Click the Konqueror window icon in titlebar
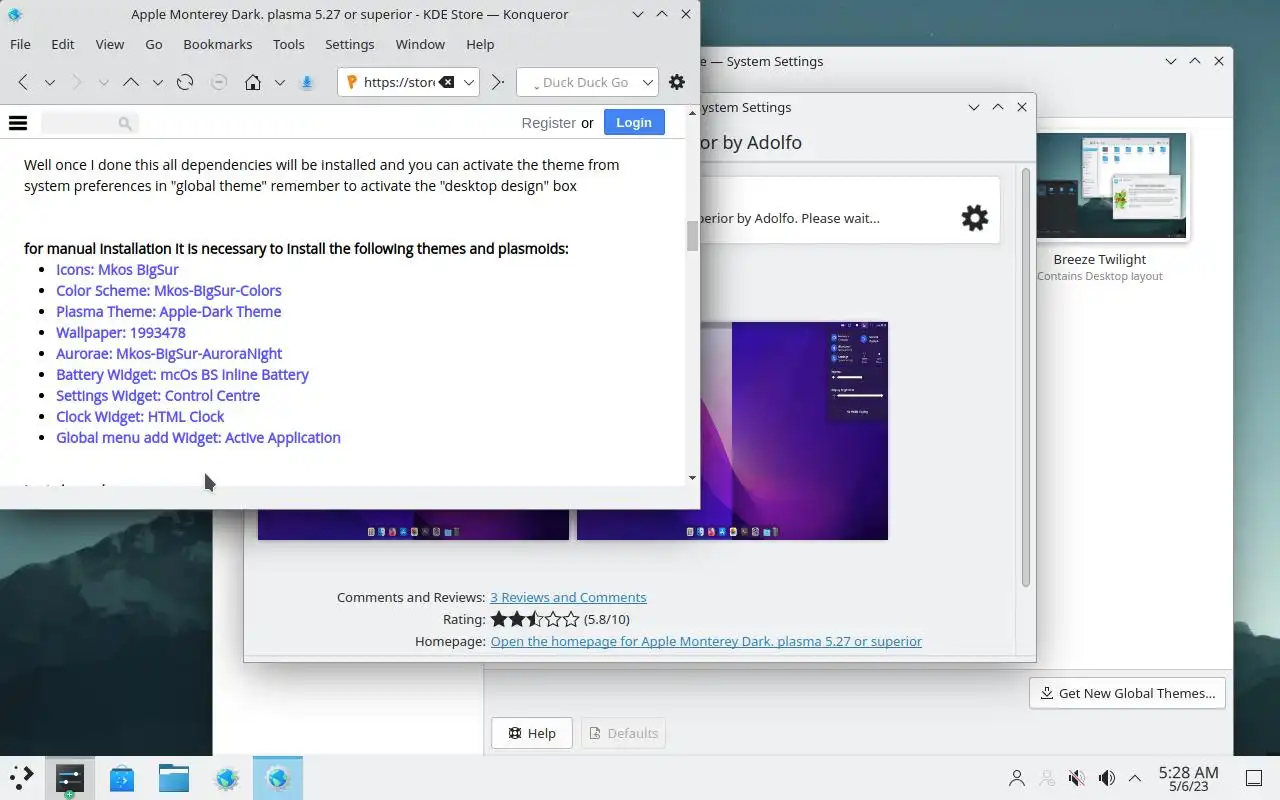1280x800 pixels. [x=15, y=14]
